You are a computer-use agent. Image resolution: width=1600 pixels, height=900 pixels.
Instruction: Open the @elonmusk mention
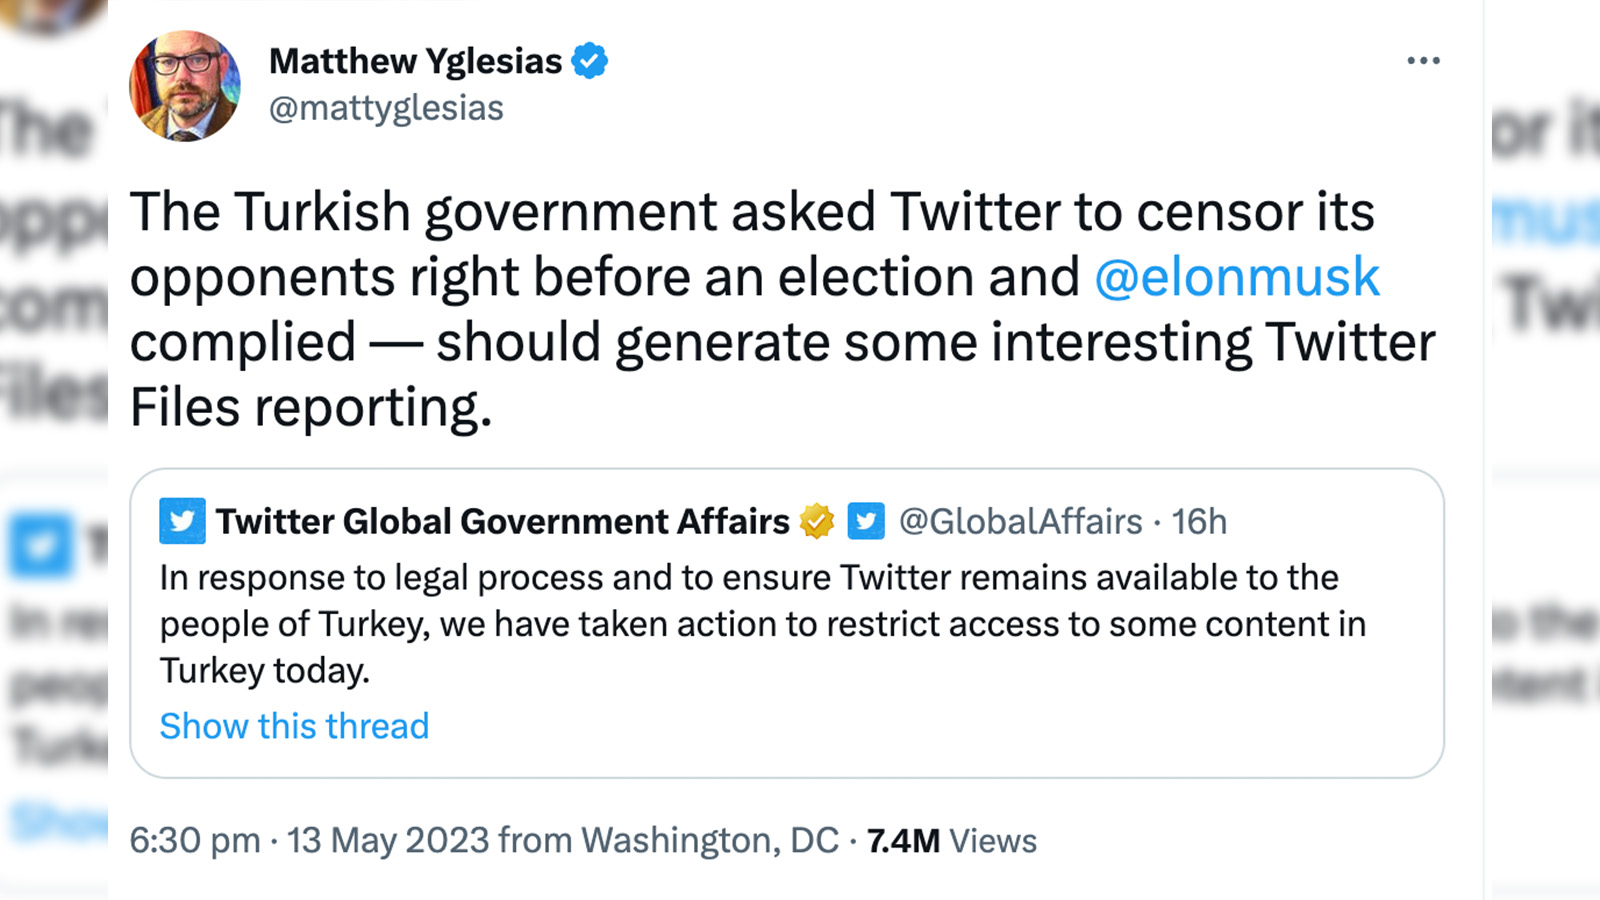pyautogui.click(x=1237, y=277)
